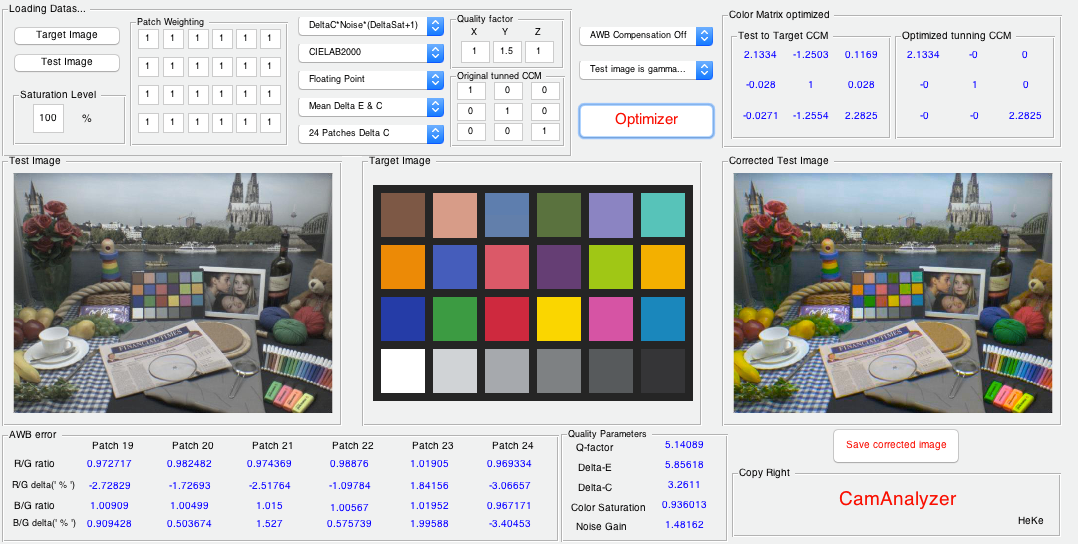Click the Corrected Test Image preview

coord(892,293)
